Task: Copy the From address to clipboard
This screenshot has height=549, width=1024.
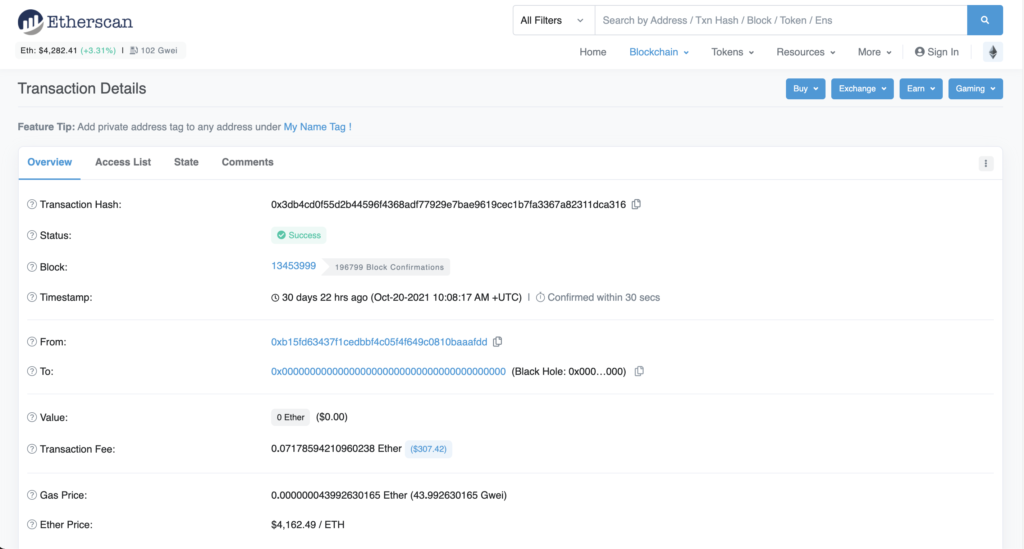Action: pos(498,341)
